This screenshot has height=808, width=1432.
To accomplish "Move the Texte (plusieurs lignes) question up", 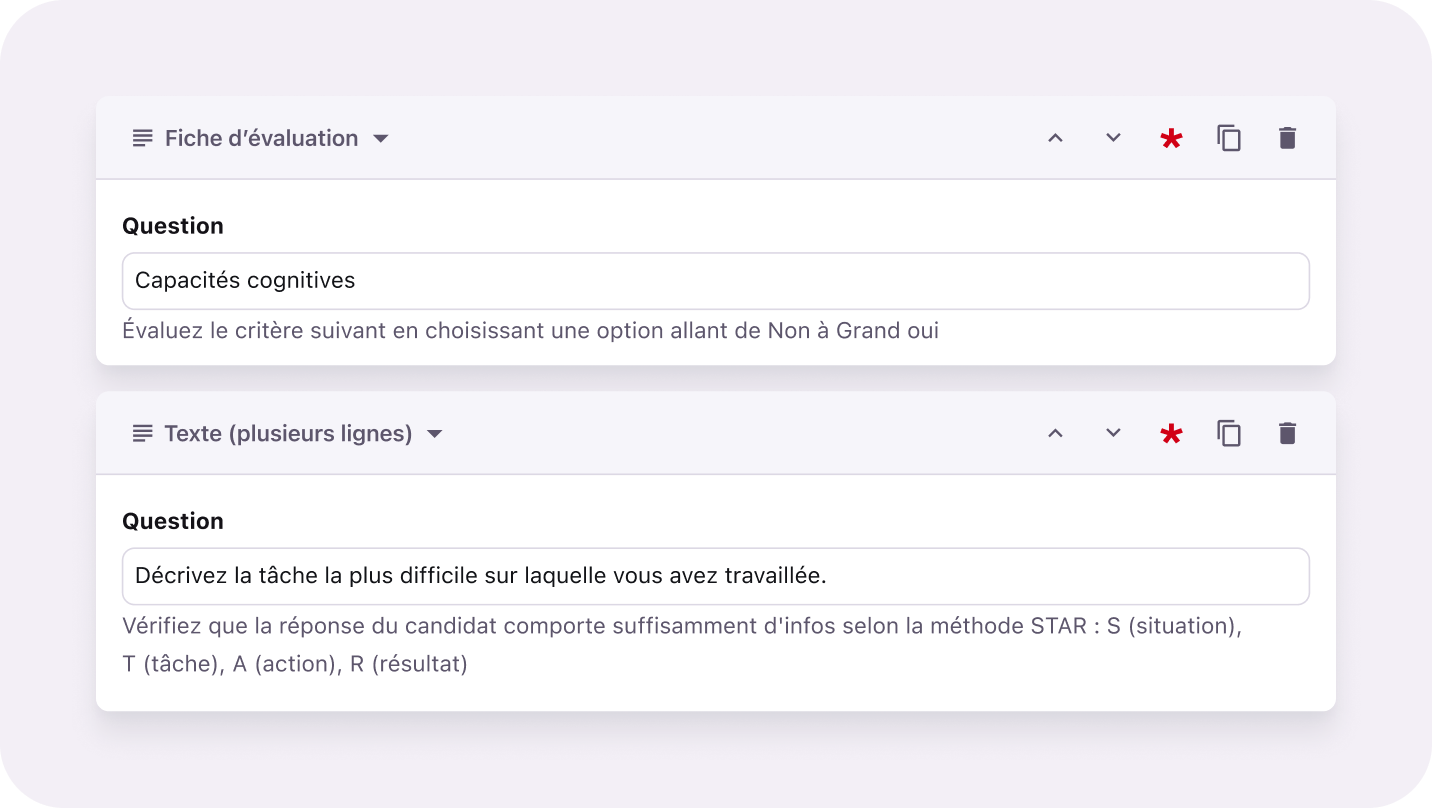I will (1055, 433).
